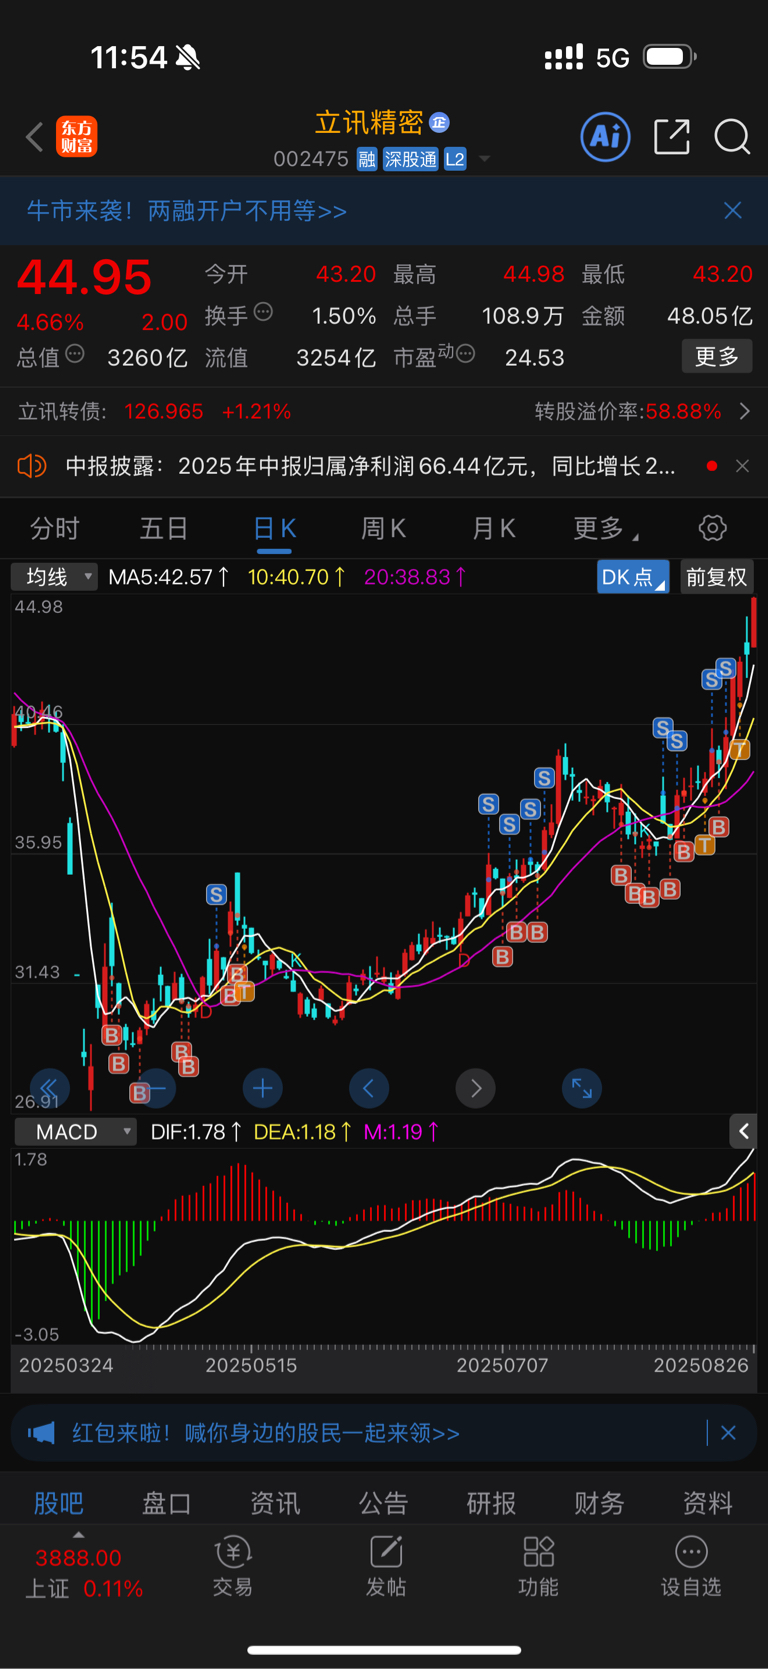The image size is (768, 1669).
Task: Change the 前复权 adjustment option
Action: (717, 577)
